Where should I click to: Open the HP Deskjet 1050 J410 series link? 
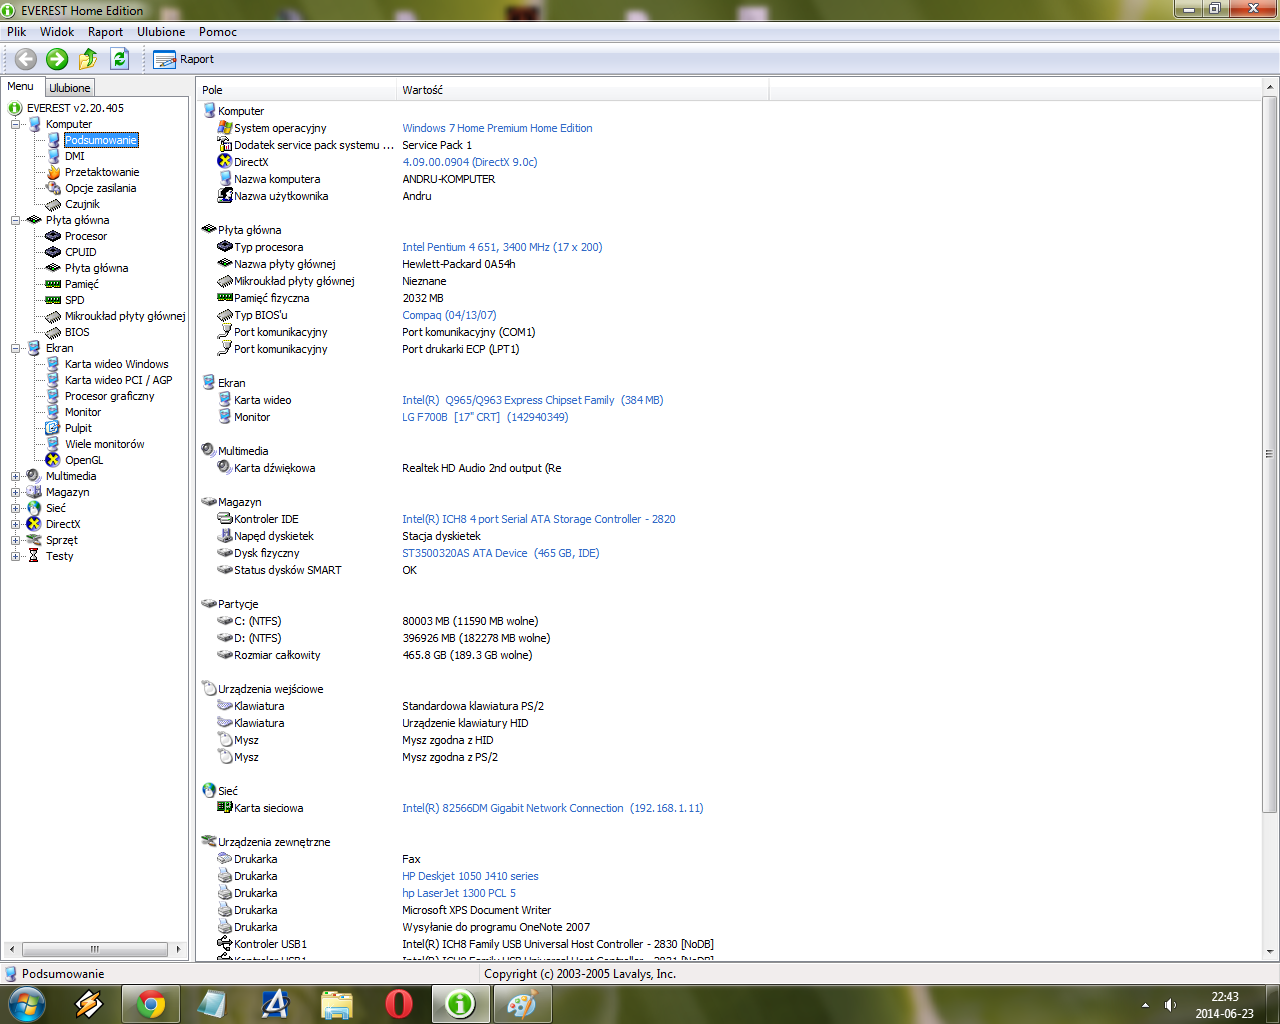click(x=470, y=876)
